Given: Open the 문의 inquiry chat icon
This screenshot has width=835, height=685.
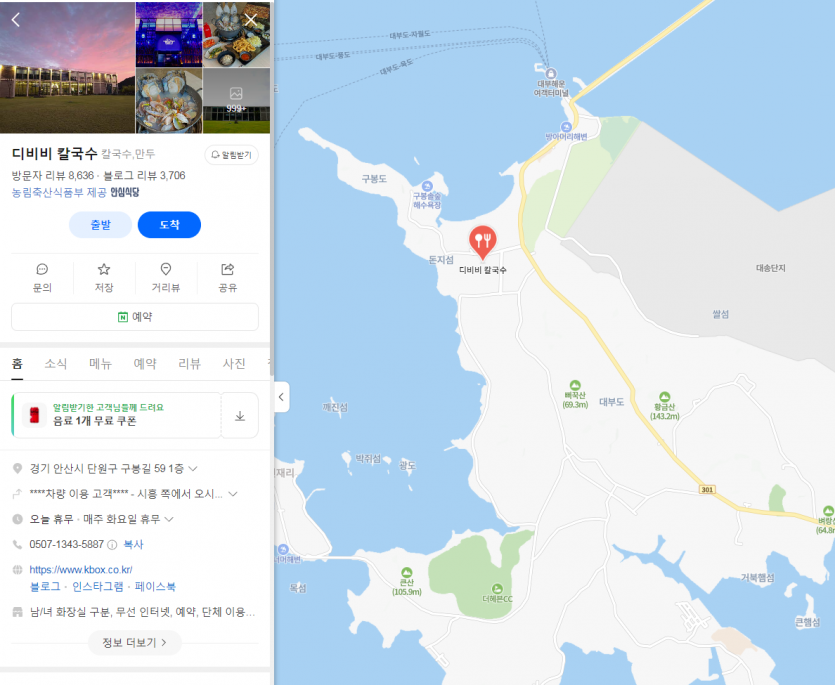Looking at the screenshot, I should pyautogui.click(x=42, y=278).
